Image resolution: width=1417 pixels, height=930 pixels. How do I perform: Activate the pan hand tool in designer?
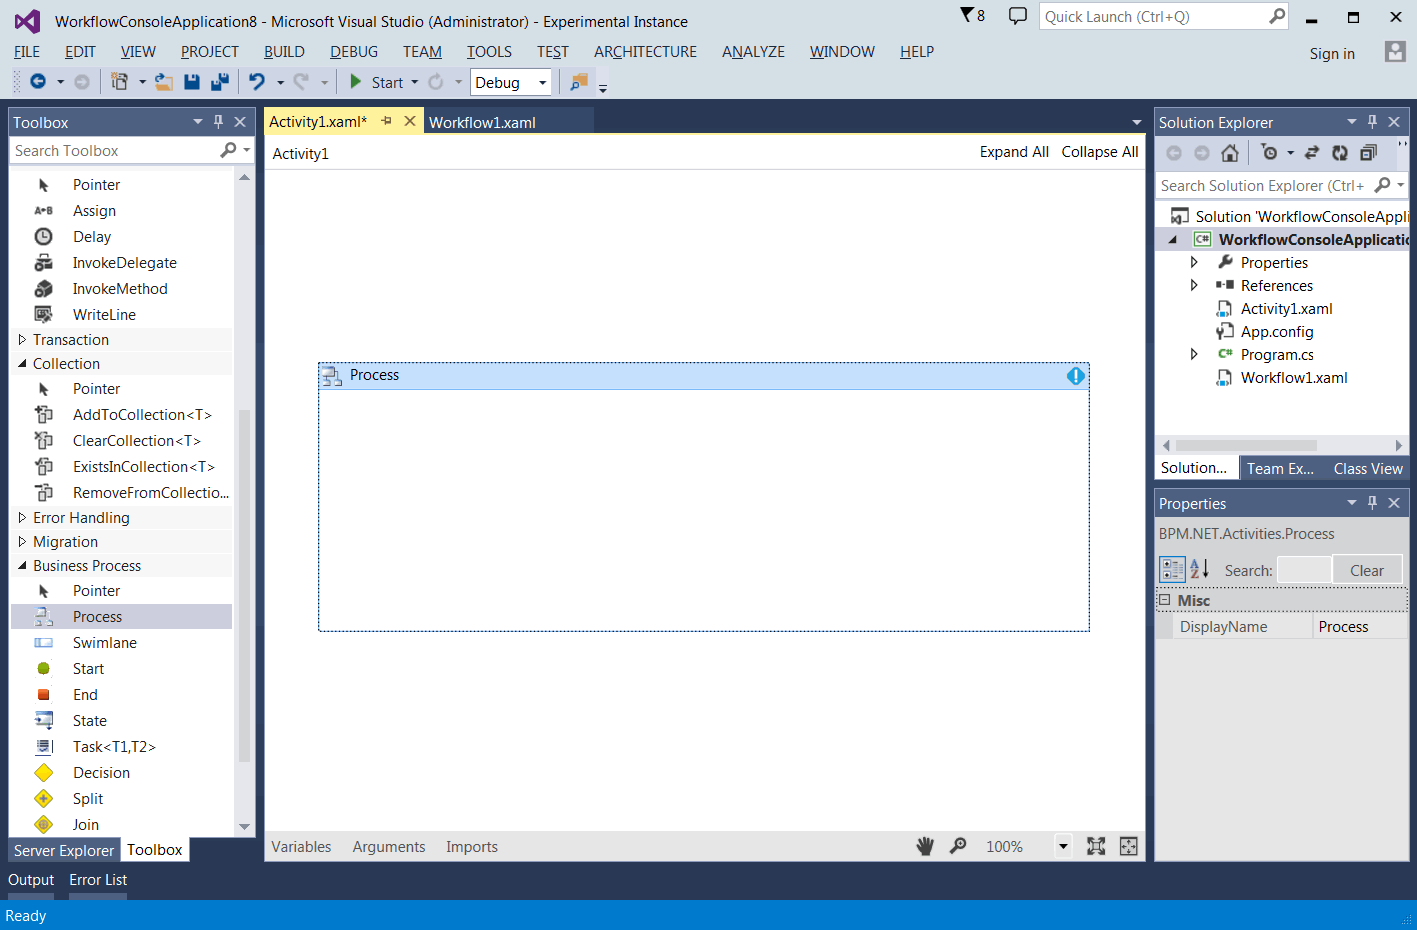[925, 846]
